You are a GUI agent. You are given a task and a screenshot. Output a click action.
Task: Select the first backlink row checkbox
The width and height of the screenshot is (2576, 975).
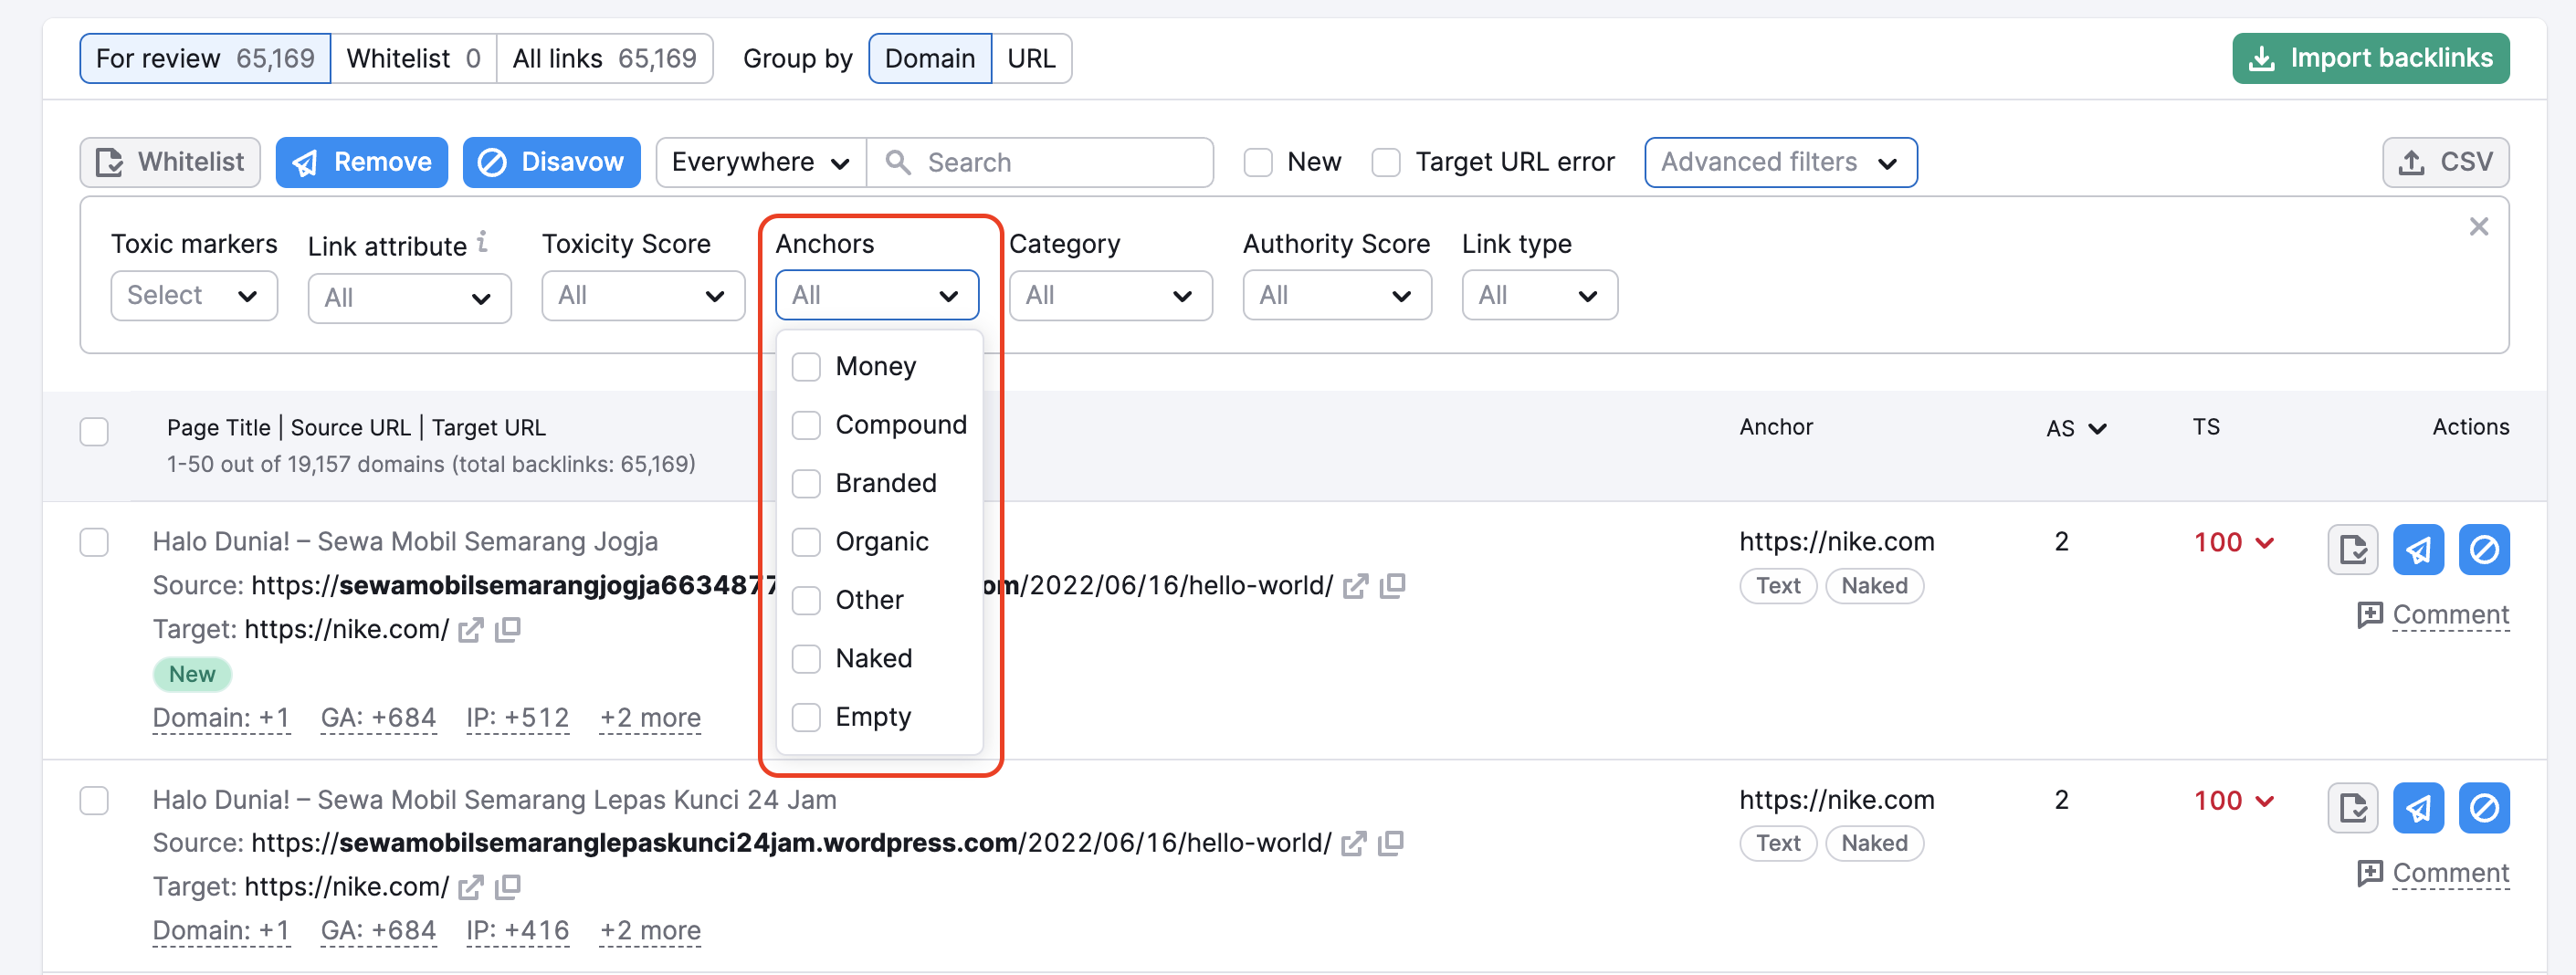(94, 541)
